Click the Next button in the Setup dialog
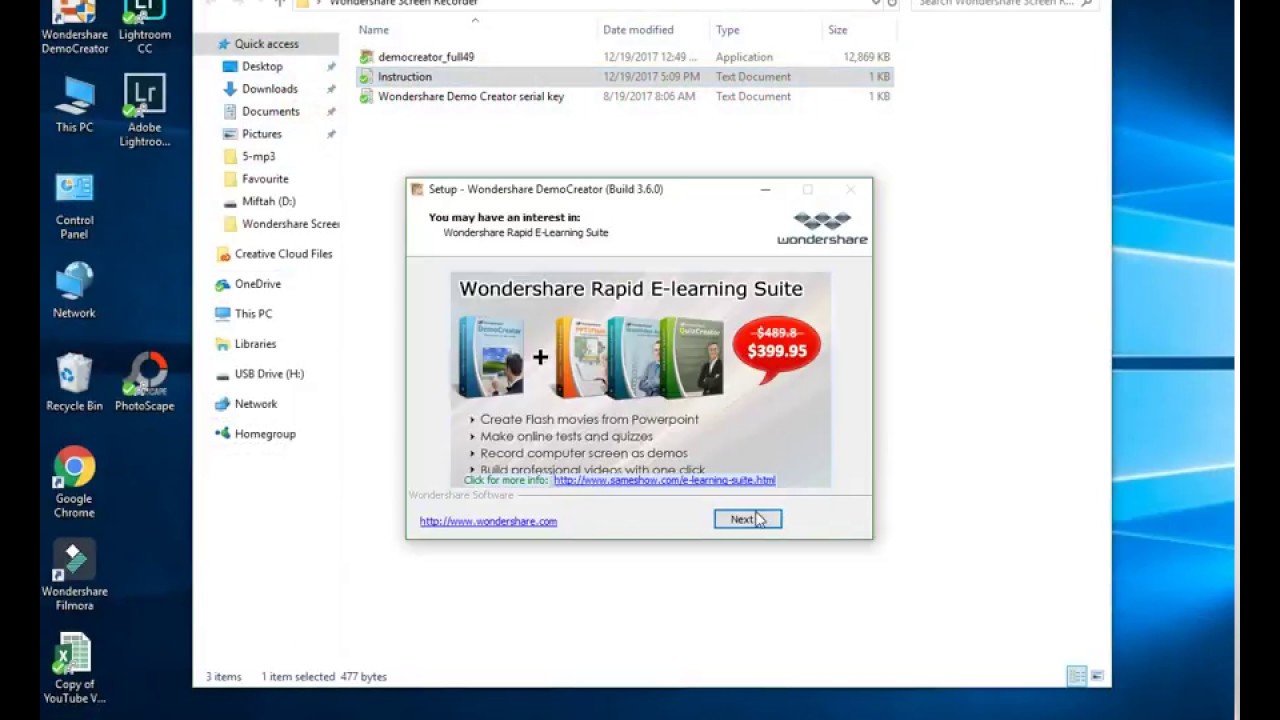This screenshot has width=1280, height=720. pyautogui.click(x=747, y=519)
